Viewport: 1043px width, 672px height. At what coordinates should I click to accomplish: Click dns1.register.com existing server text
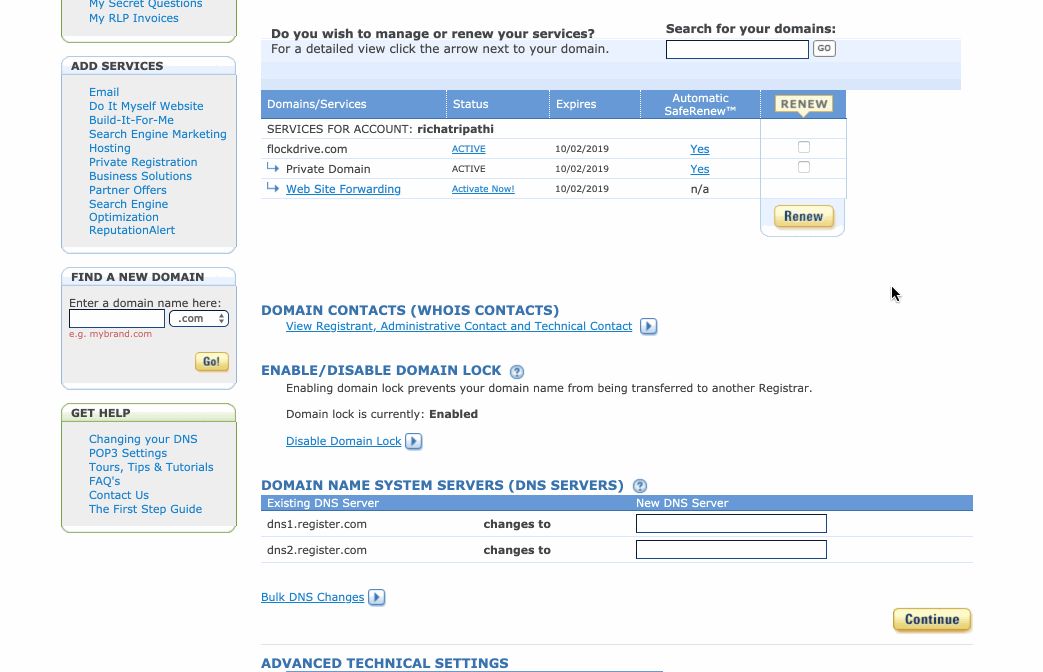(317, 524)
